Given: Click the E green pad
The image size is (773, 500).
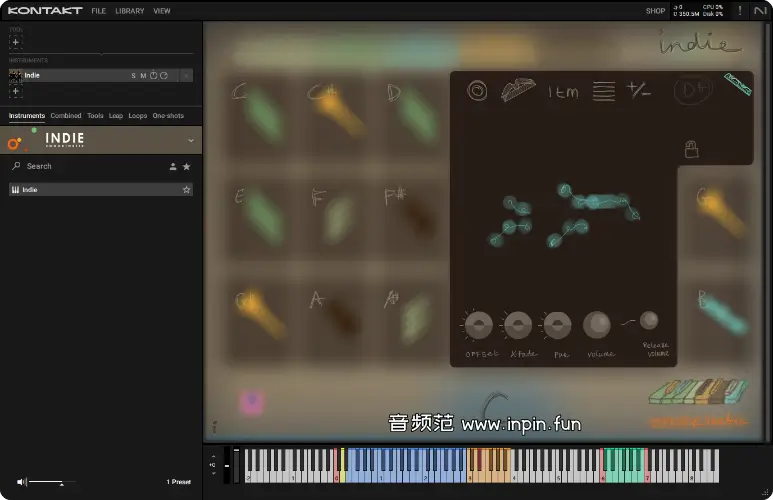Looking at the screenshot, I should click(x=261, y=218).
